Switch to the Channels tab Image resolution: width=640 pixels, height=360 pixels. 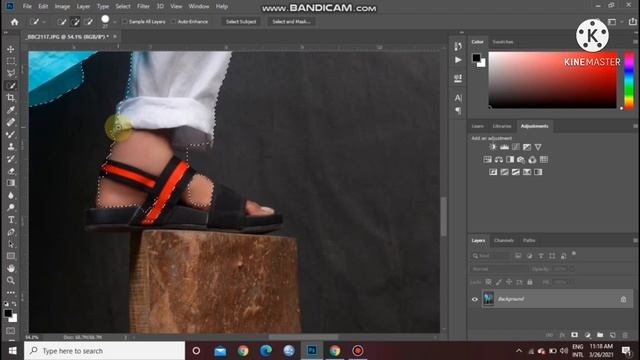[504, 240]
